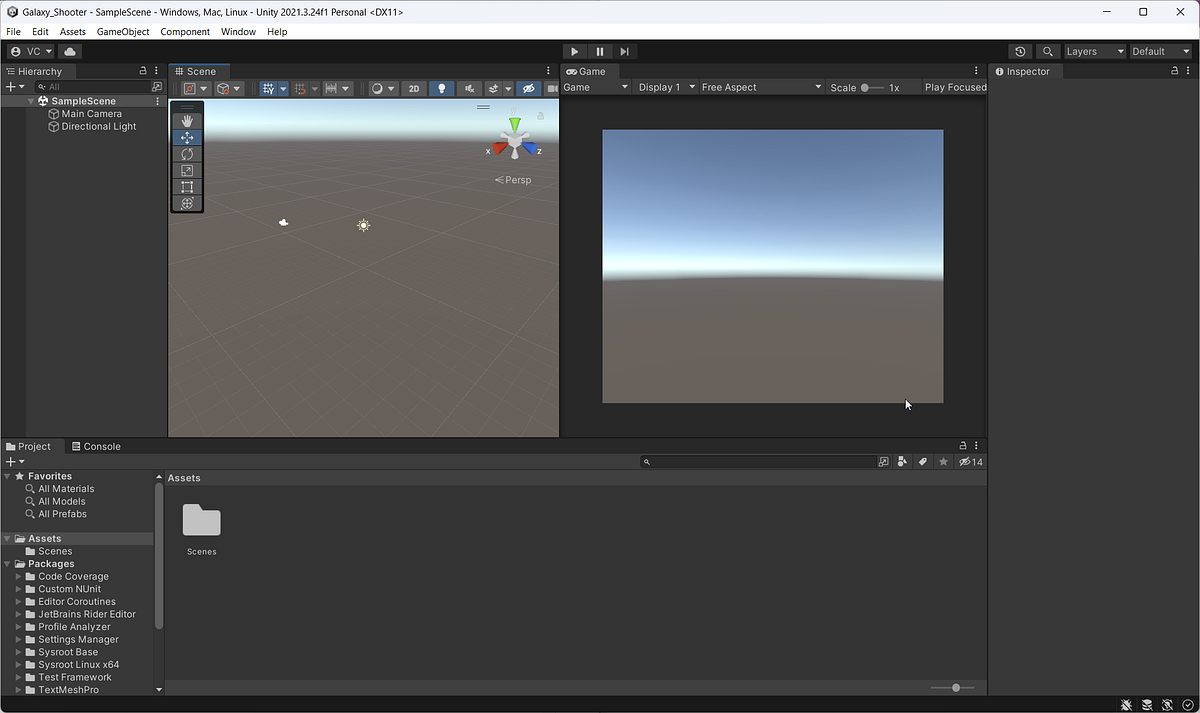Expand the Code Coverage package entry
Screen dimensions: 1200x713
[18, 576]
